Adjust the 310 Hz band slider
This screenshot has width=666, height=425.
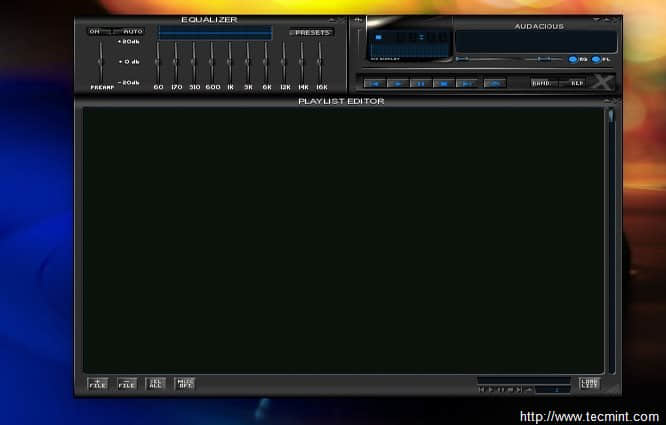[x=194, y=62]
